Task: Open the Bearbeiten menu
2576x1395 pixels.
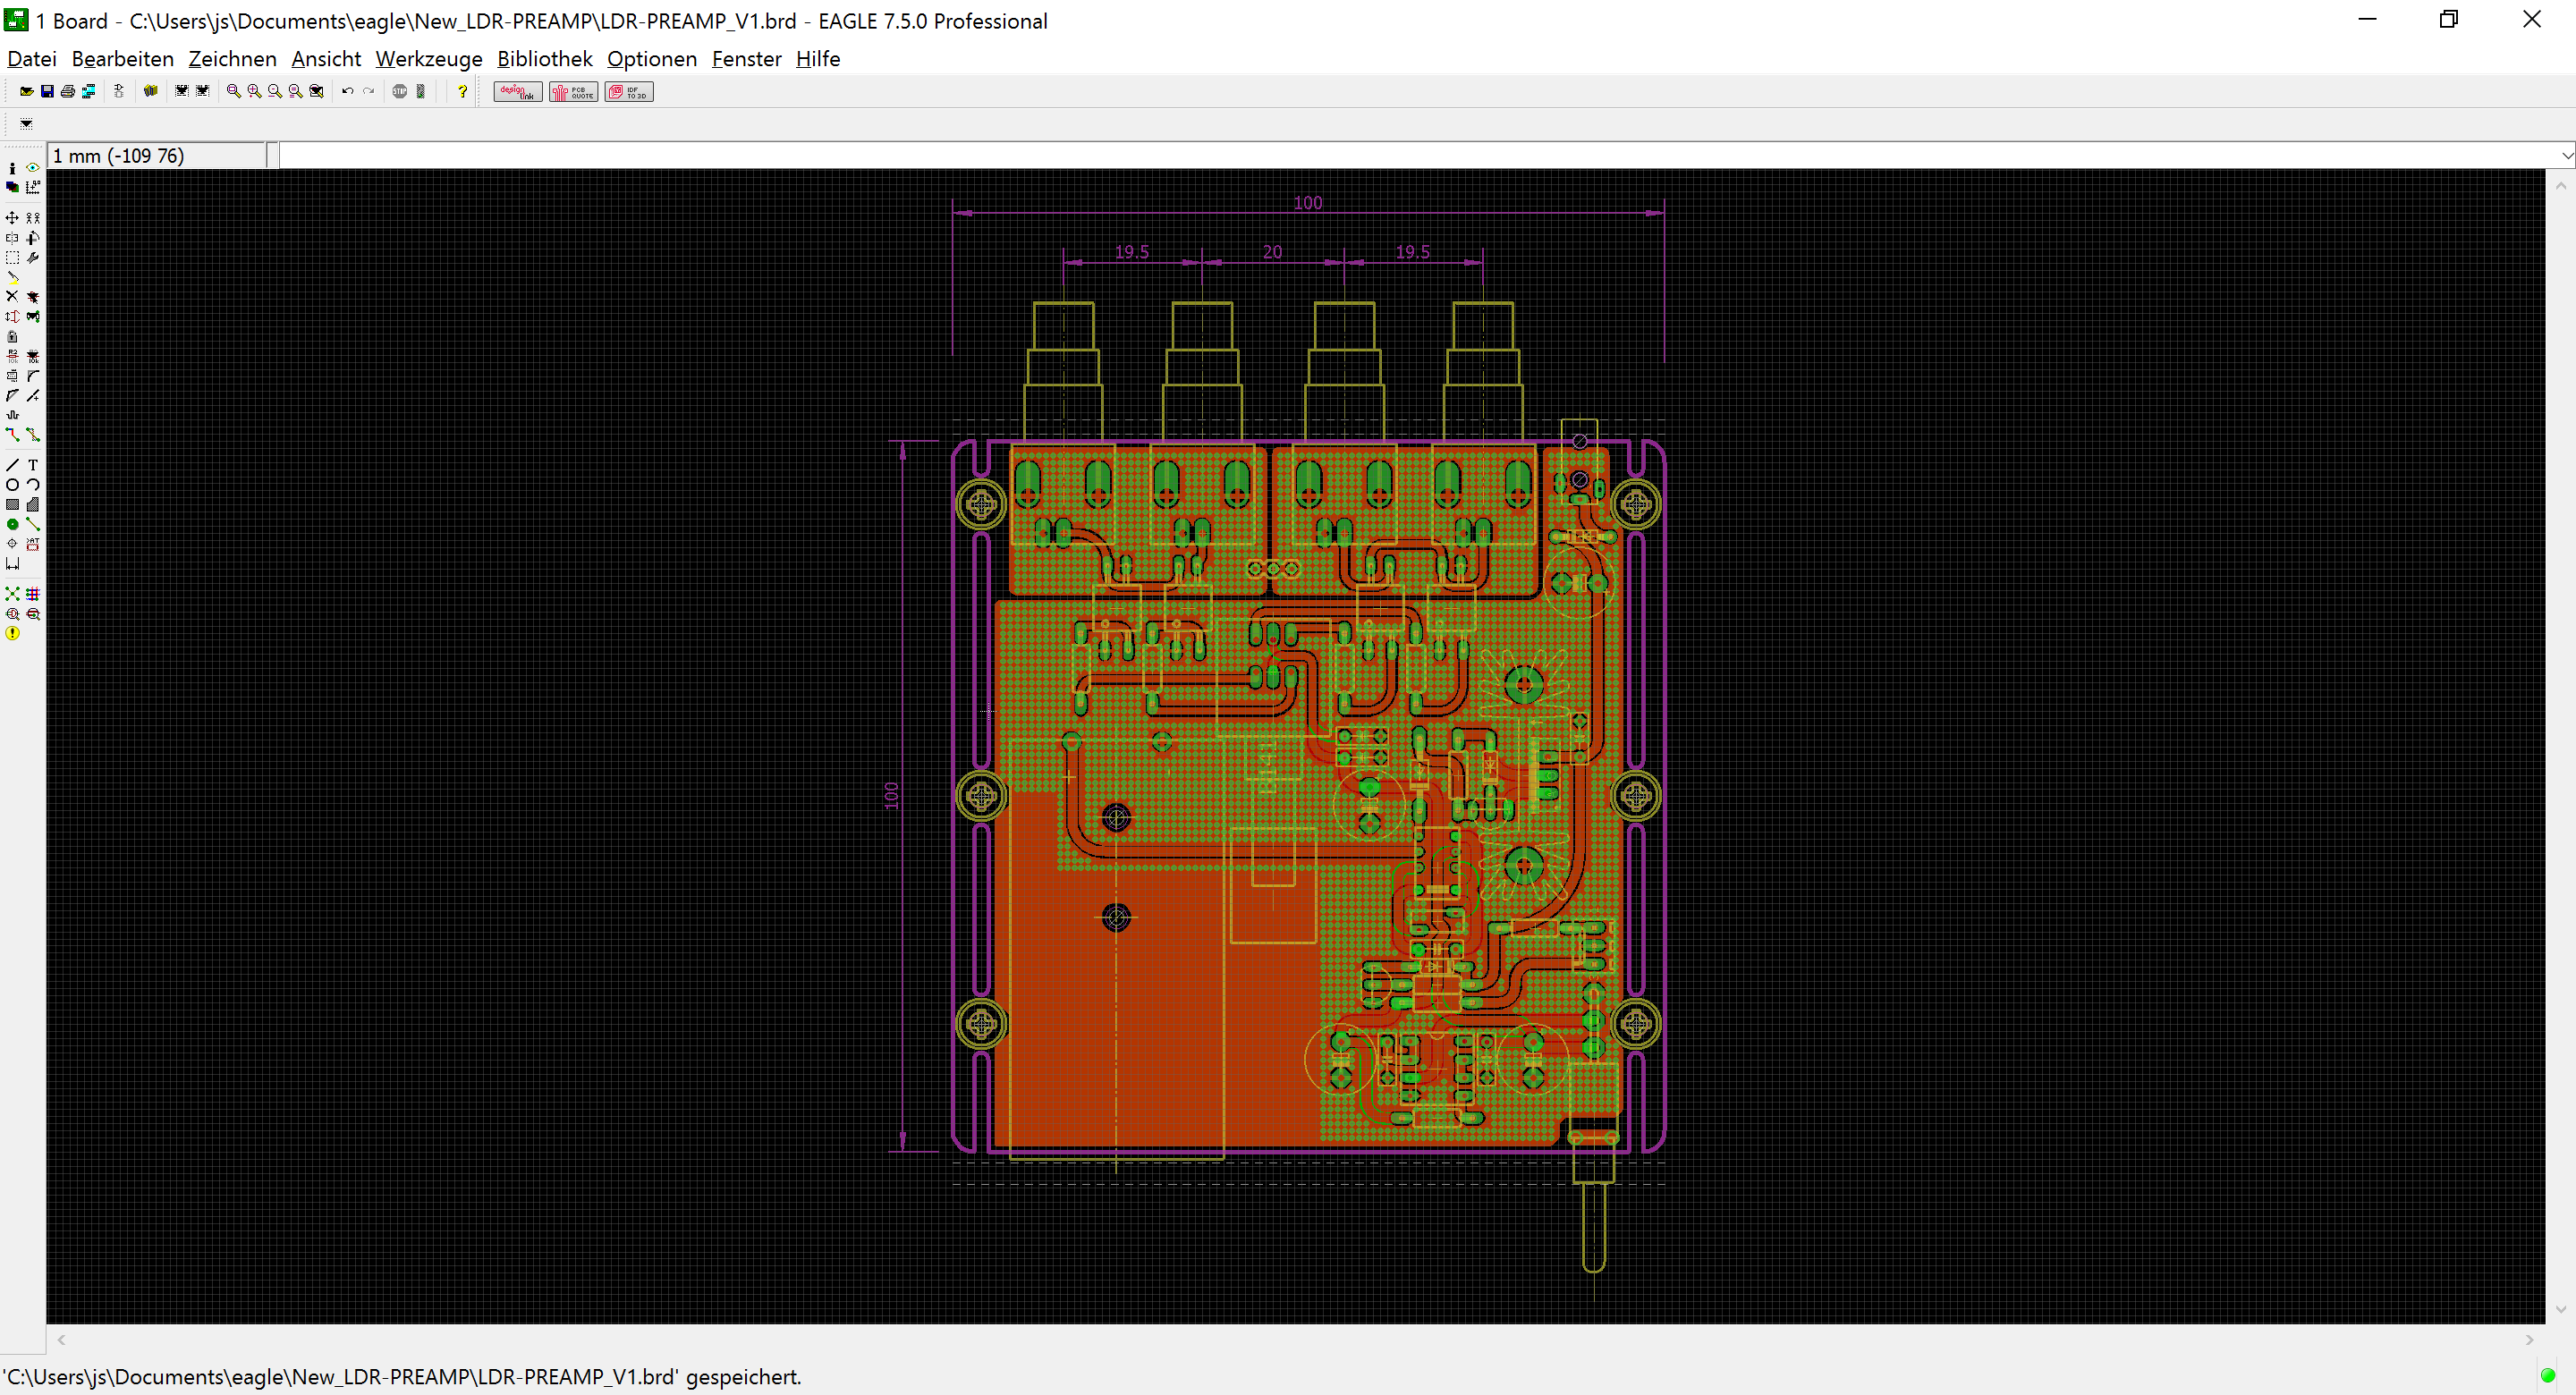Action: click(x=123, y=59)
